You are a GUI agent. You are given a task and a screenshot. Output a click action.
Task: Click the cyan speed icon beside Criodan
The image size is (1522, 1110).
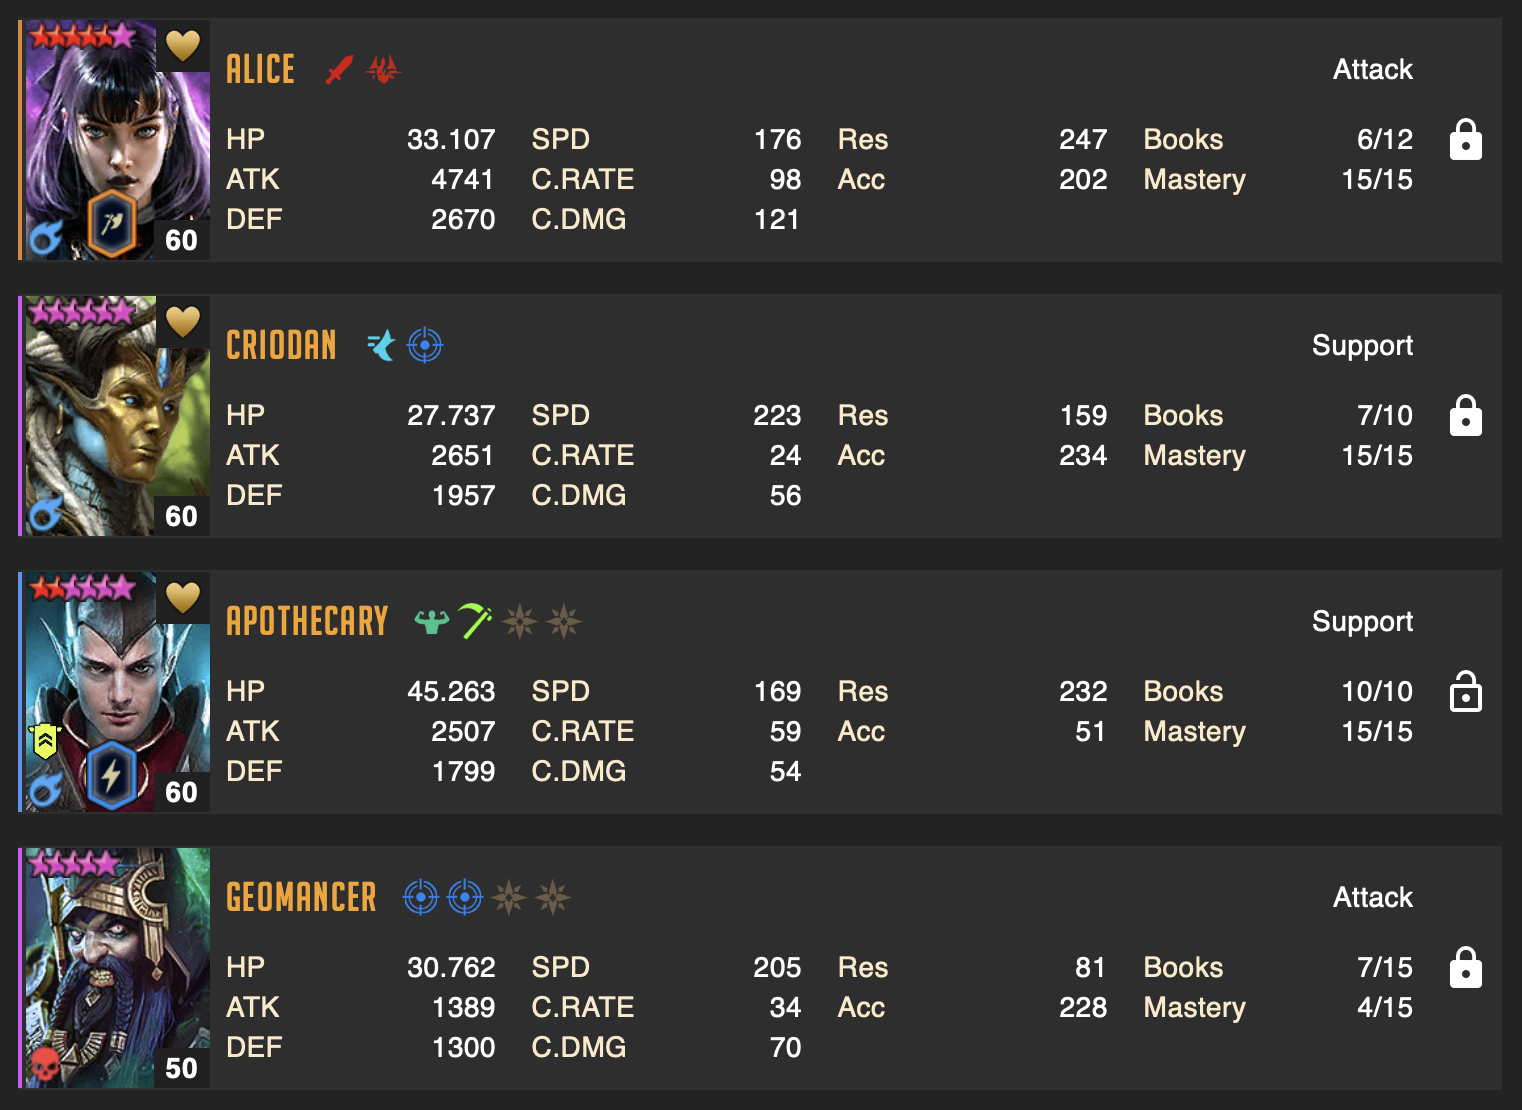click(x=381, y=345)
